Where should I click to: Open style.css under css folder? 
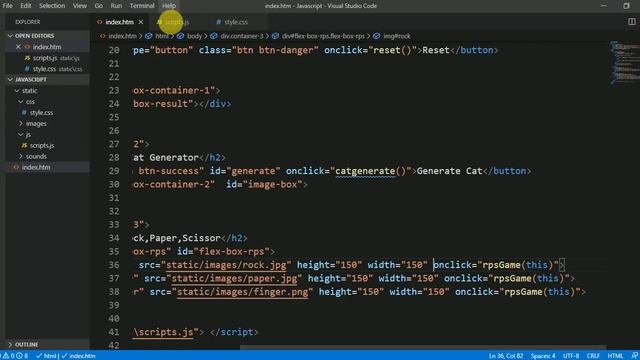(41, 113)
